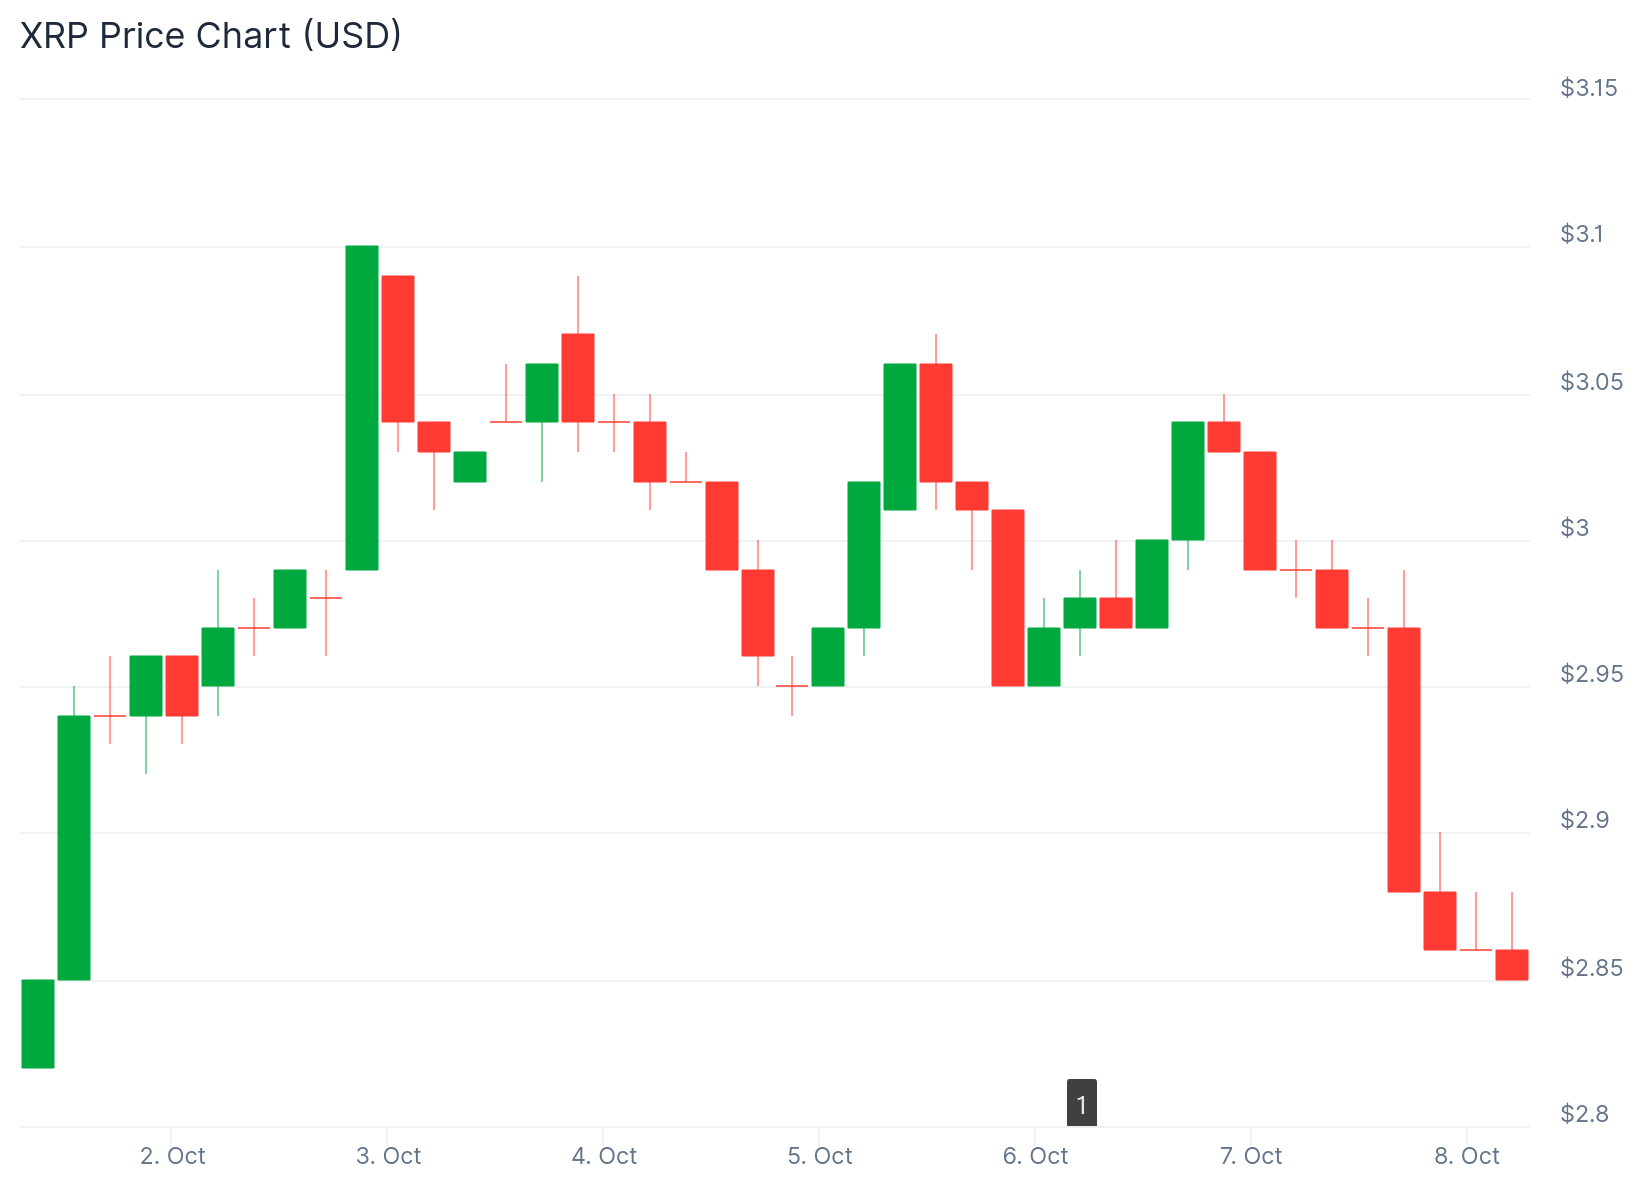The height and width of the screenshot is (1200, 1644).
Task: Click the $3.15 price axis label
Action: tap(1588, 88)
